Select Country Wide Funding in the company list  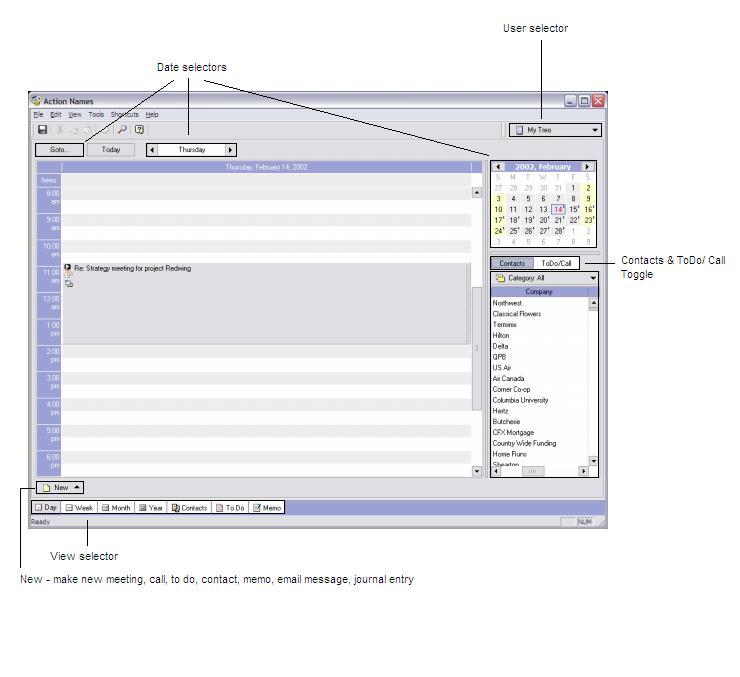(524, 443)
